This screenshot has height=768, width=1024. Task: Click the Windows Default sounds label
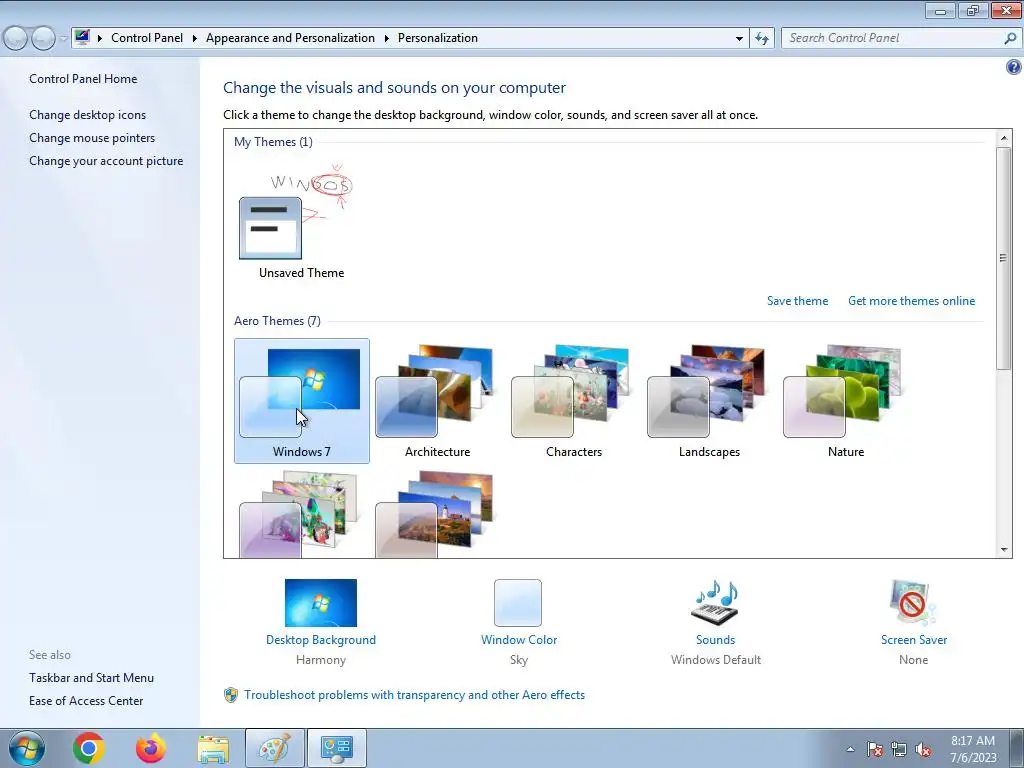point(716,660)
